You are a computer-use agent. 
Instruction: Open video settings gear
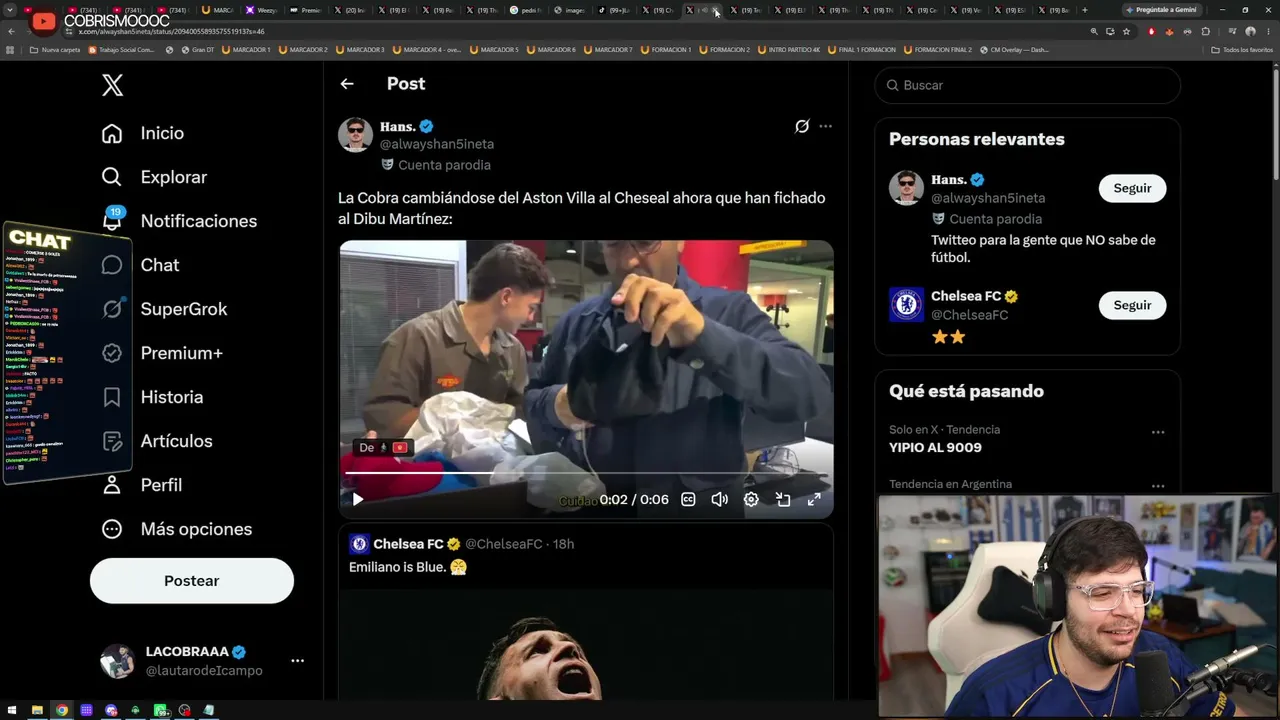(751, 500)
